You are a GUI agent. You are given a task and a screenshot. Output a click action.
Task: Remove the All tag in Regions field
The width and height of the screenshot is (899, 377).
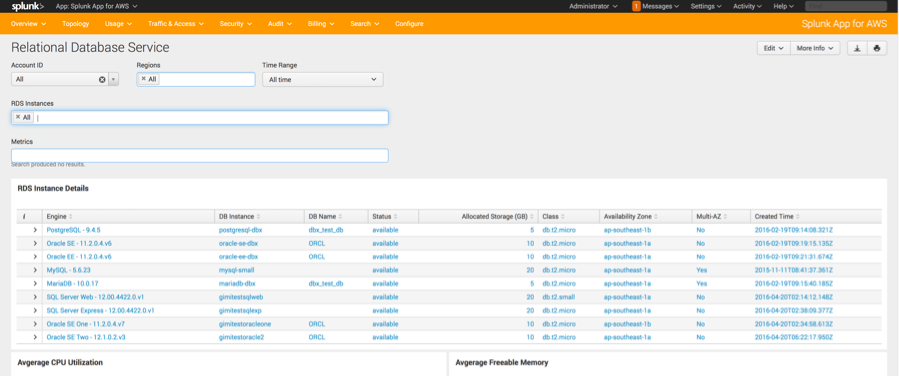click(x=143, y=79)
